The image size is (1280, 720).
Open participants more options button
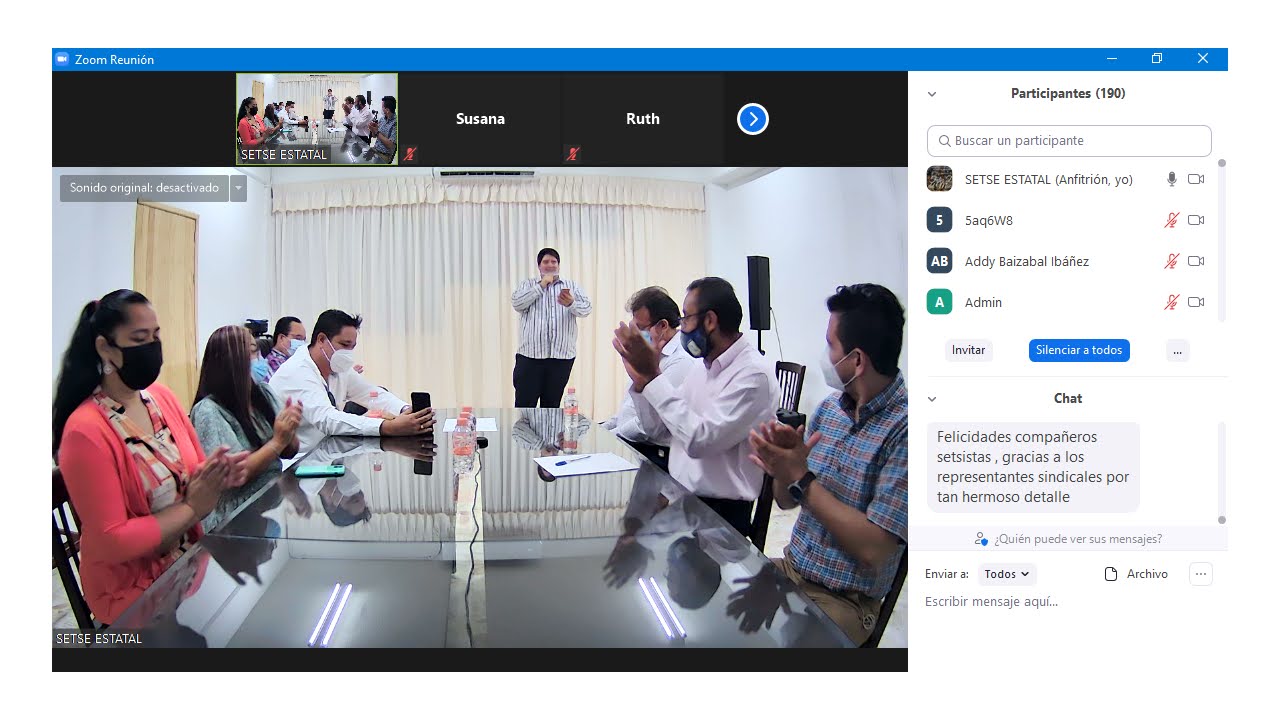pos(1177,350)
